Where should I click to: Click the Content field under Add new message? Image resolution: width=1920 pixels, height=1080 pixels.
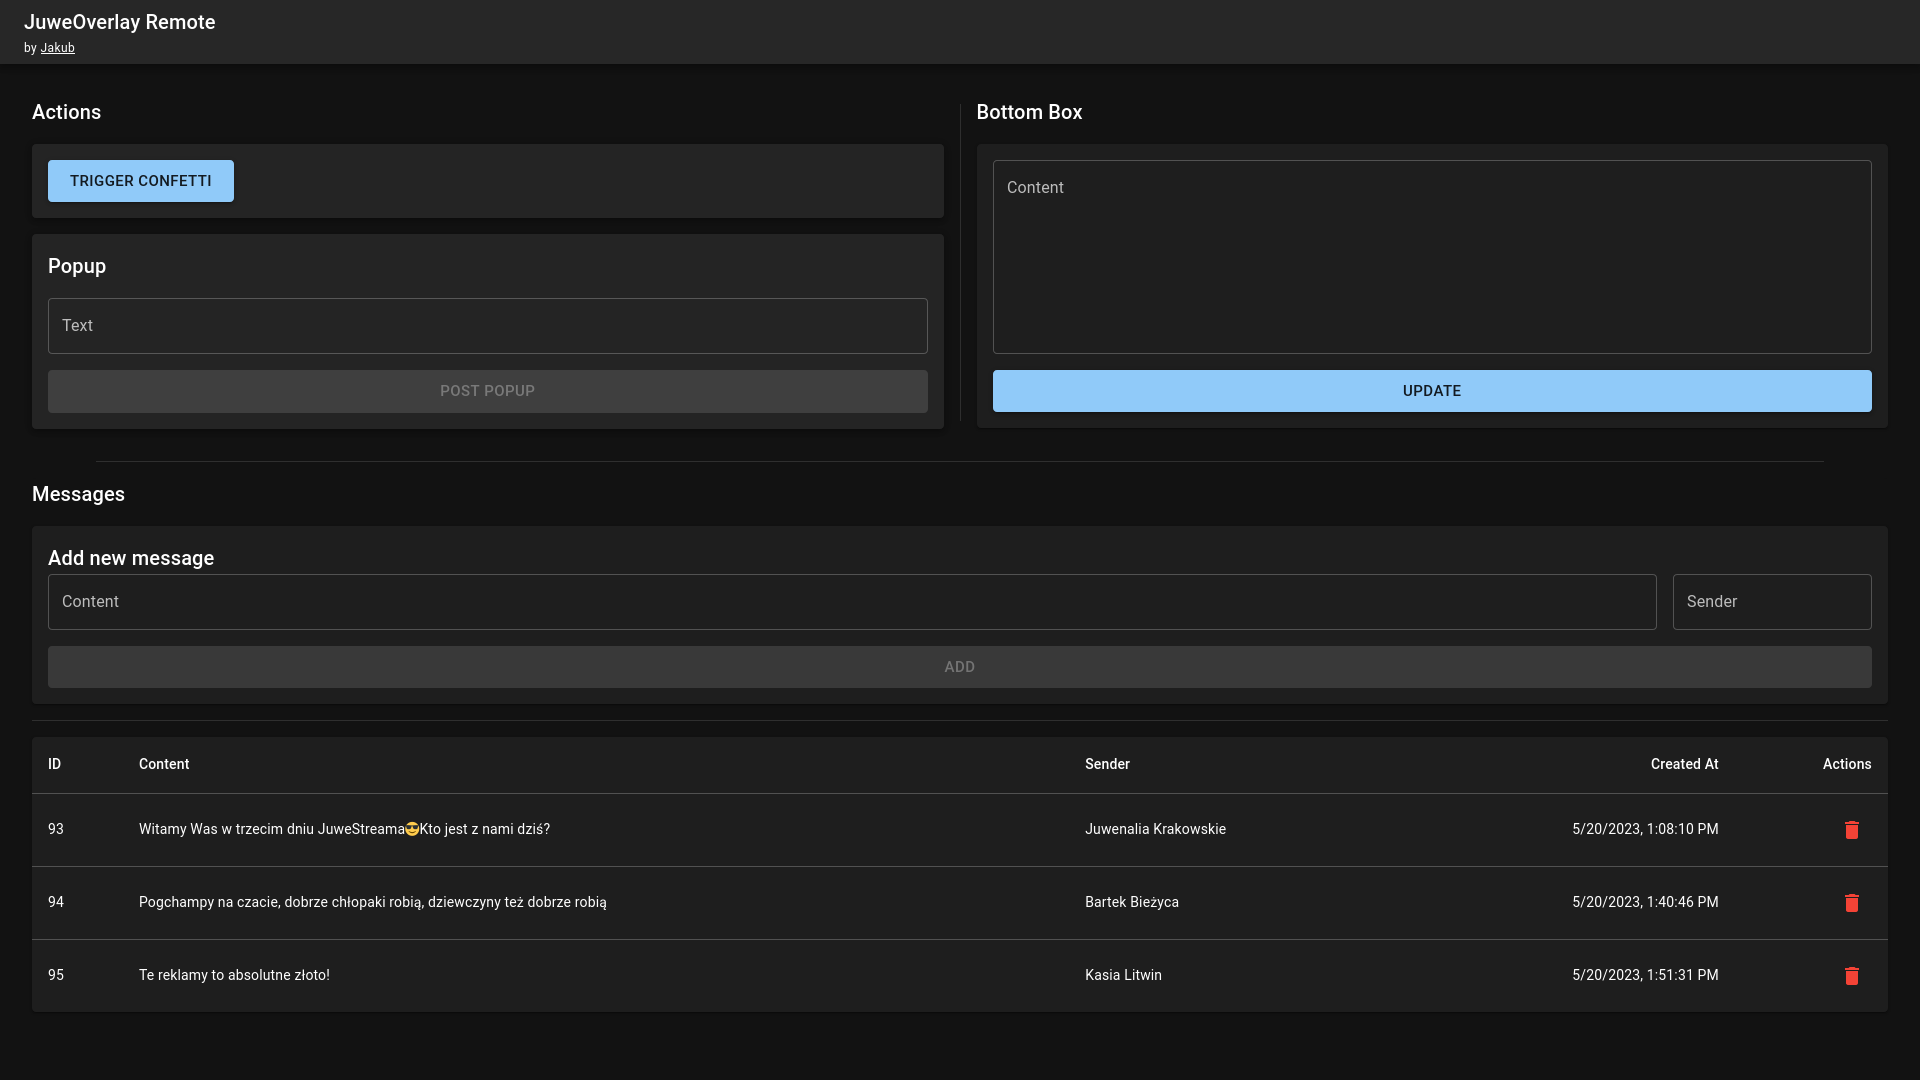[852, 601]
